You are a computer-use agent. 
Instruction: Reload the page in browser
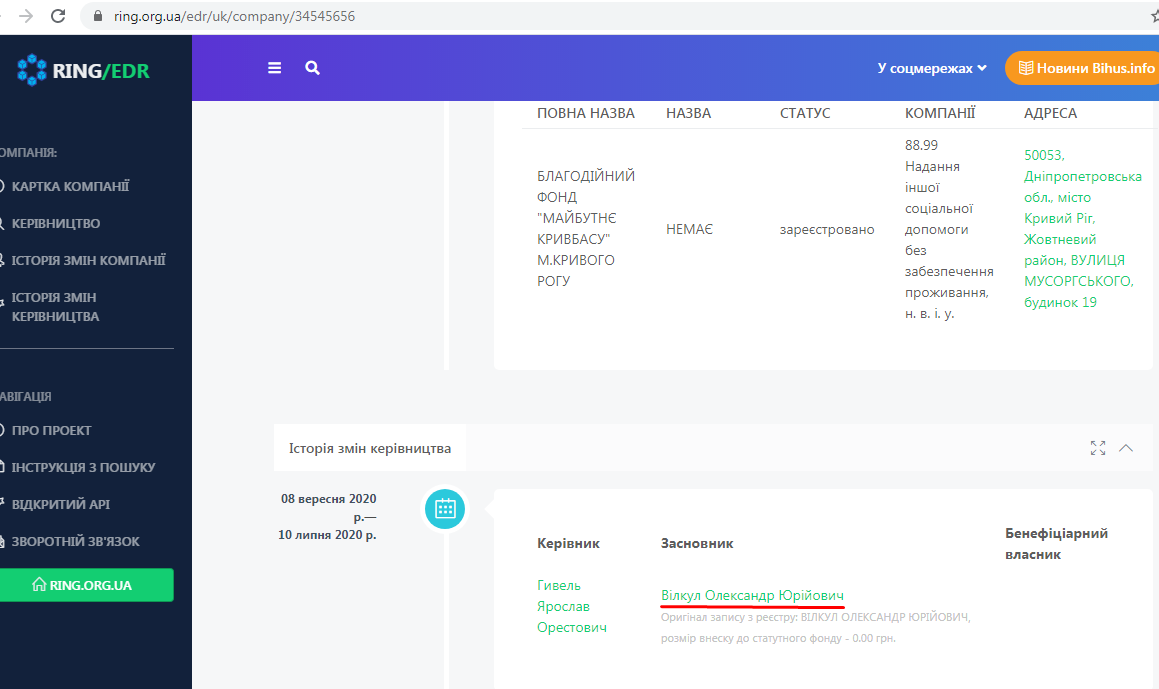(x=58, y=16)
